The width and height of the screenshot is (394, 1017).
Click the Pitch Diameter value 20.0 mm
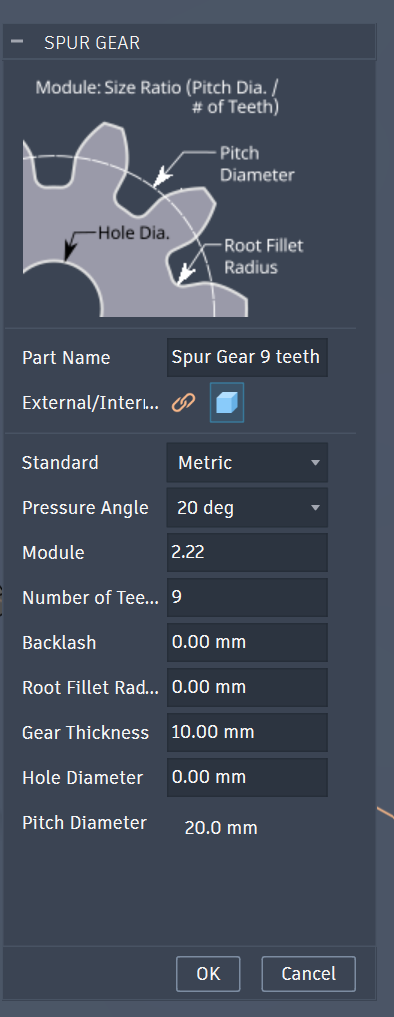[221, 828]
